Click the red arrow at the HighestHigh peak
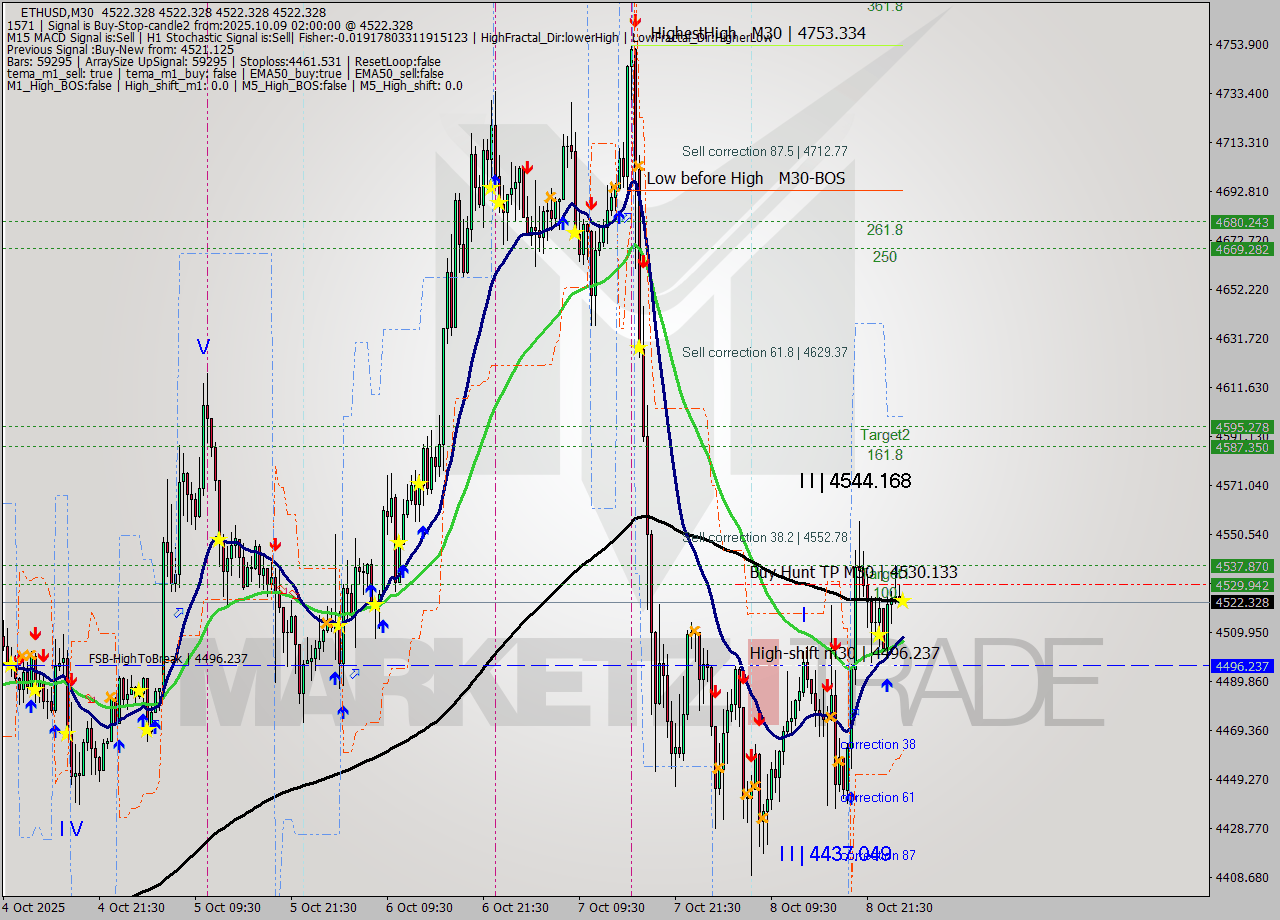Screen dimensions: 1280x920 tap(635, 18)
